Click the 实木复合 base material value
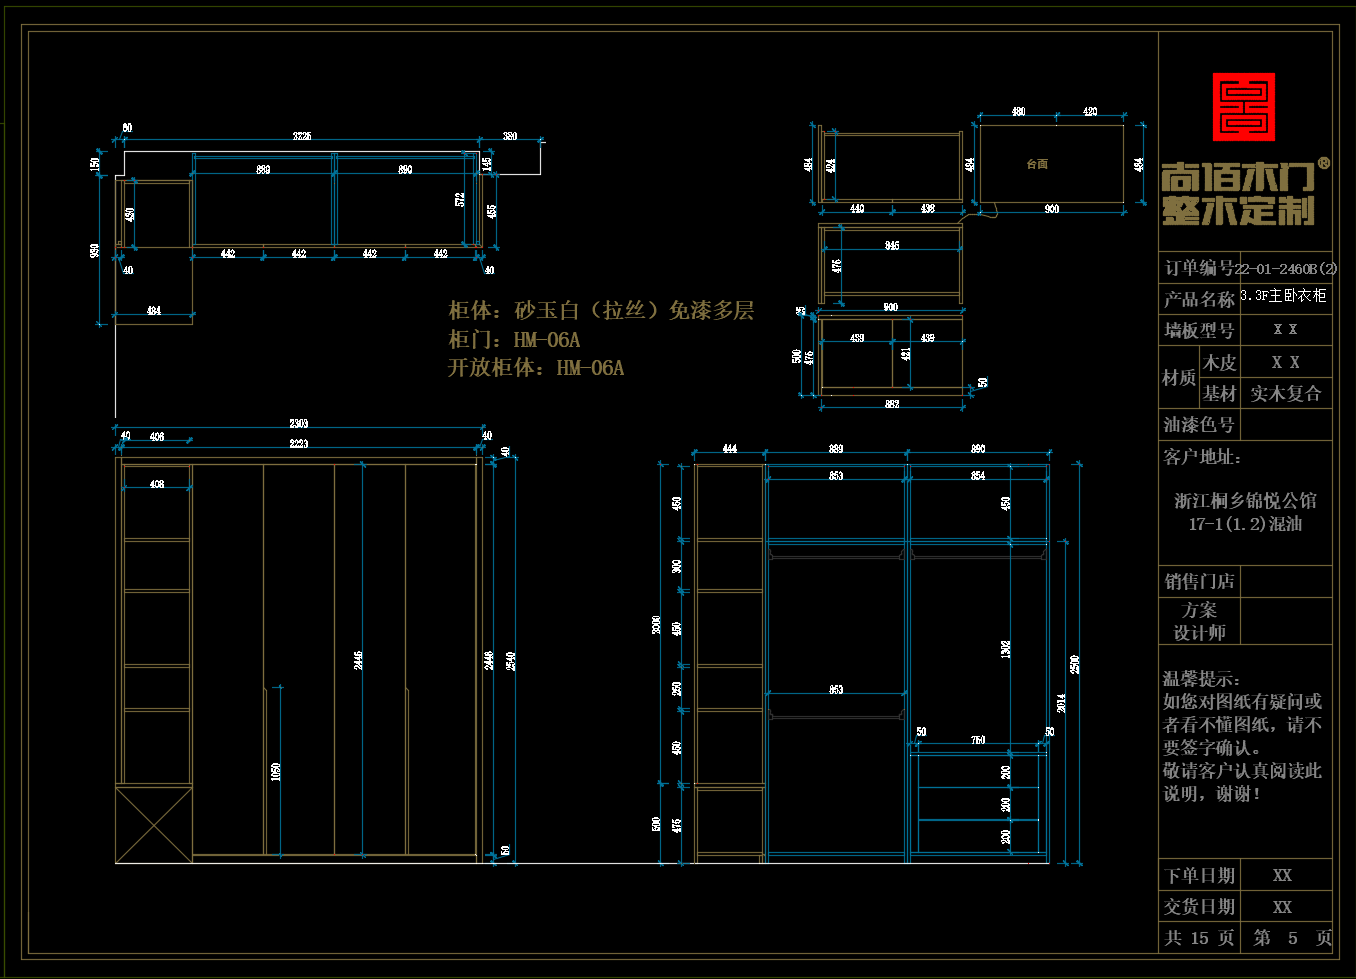 [1285, 394]
